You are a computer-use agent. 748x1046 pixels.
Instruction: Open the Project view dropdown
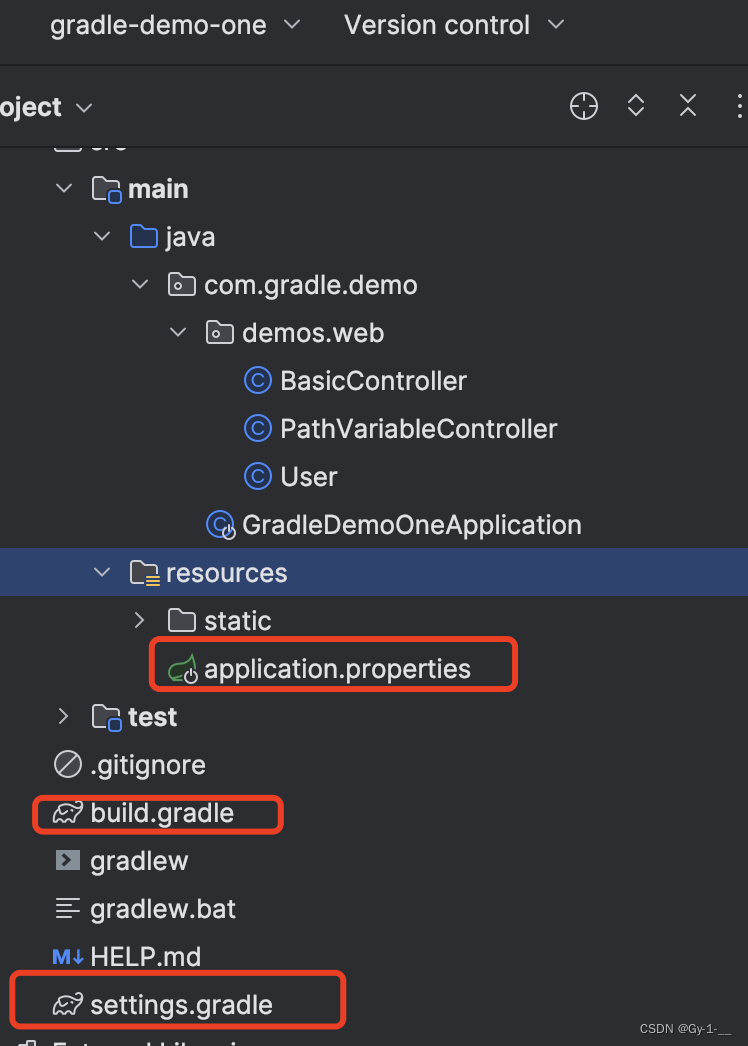(x=83, y=107)
